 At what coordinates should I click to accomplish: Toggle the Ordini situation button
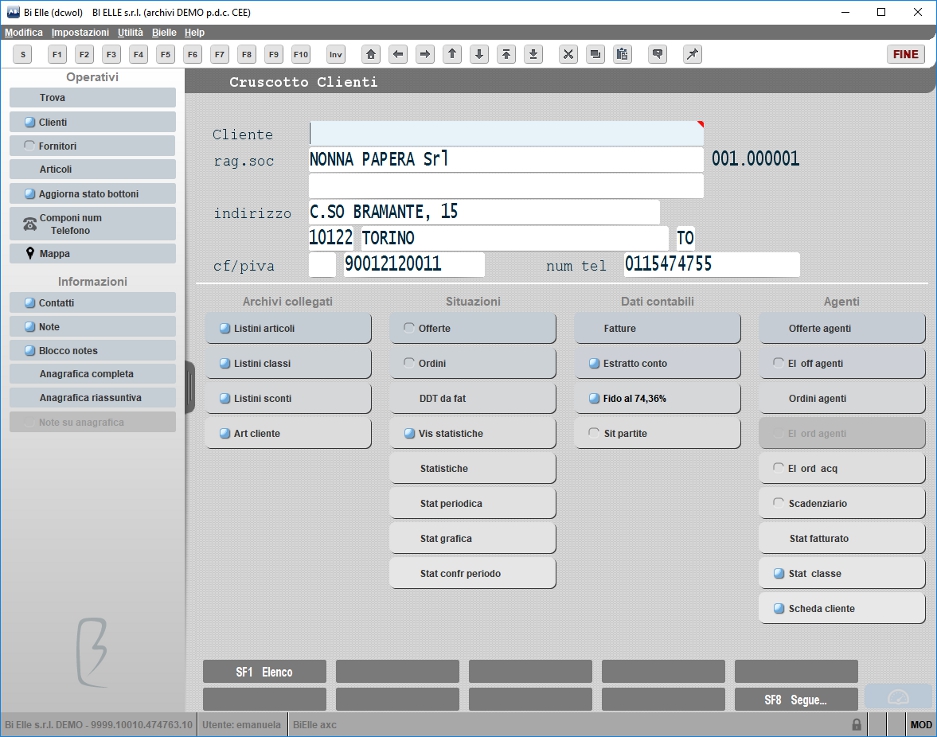point(473,363)
